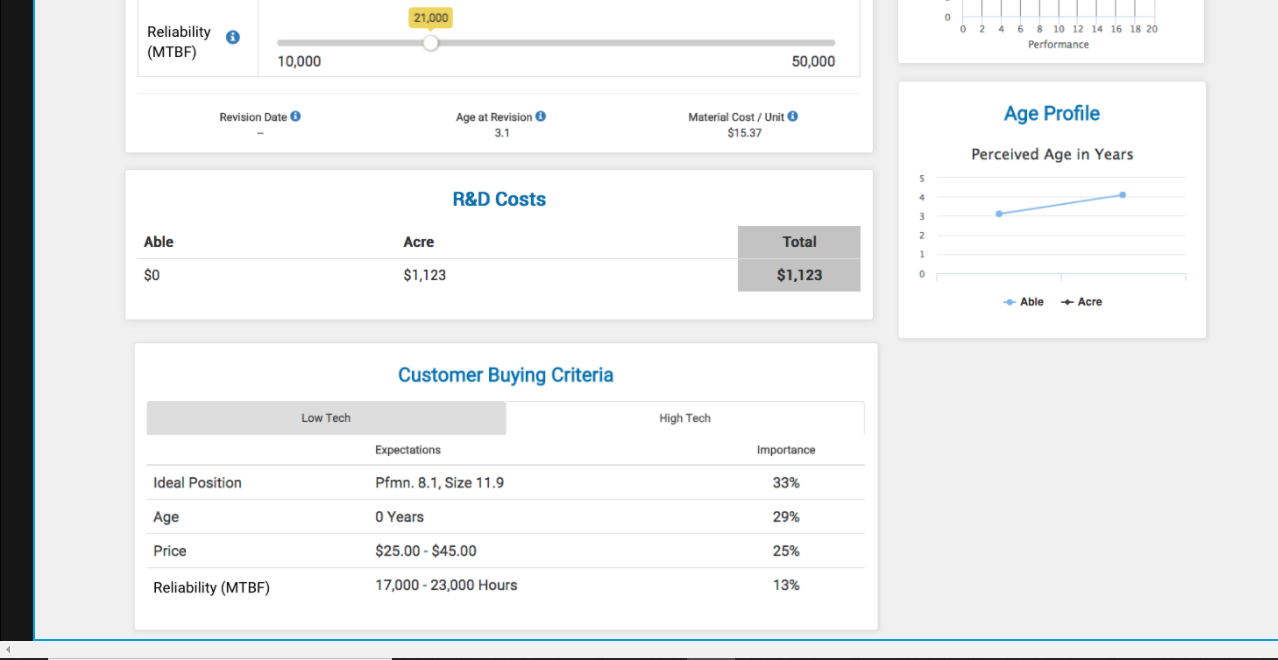1278x660 pixels.
Task: Click the left scroll arrow at bottom
Action: [9, 651]
